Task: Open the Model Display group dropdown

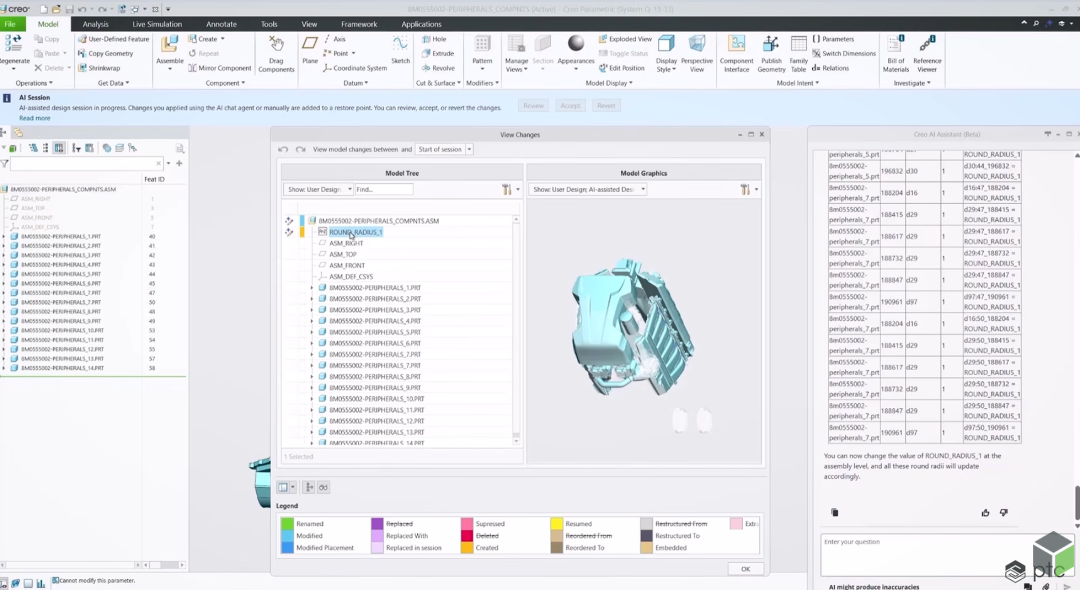Action: (x=609, y=83)
